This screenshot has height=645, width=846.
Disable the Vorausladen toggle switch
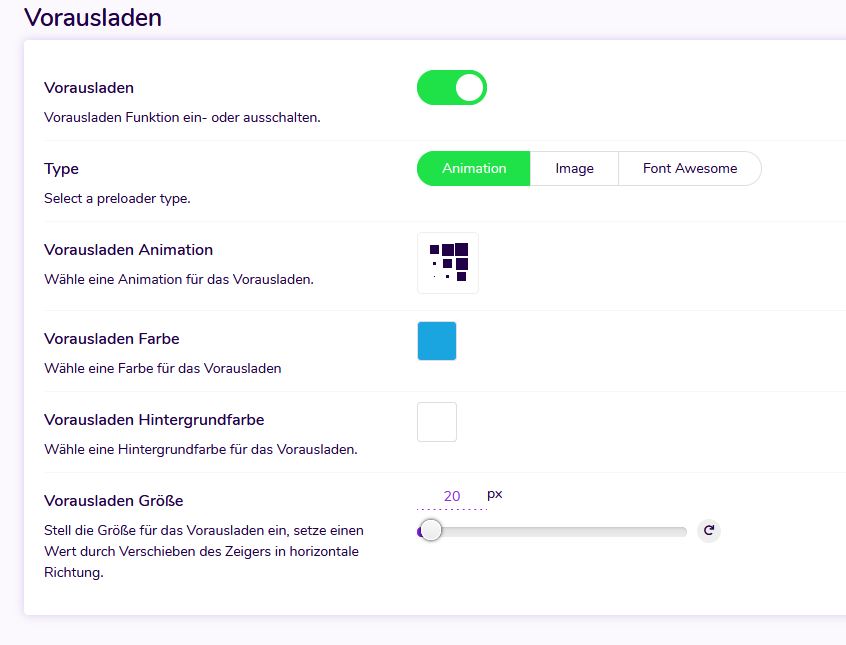[452, 88]
